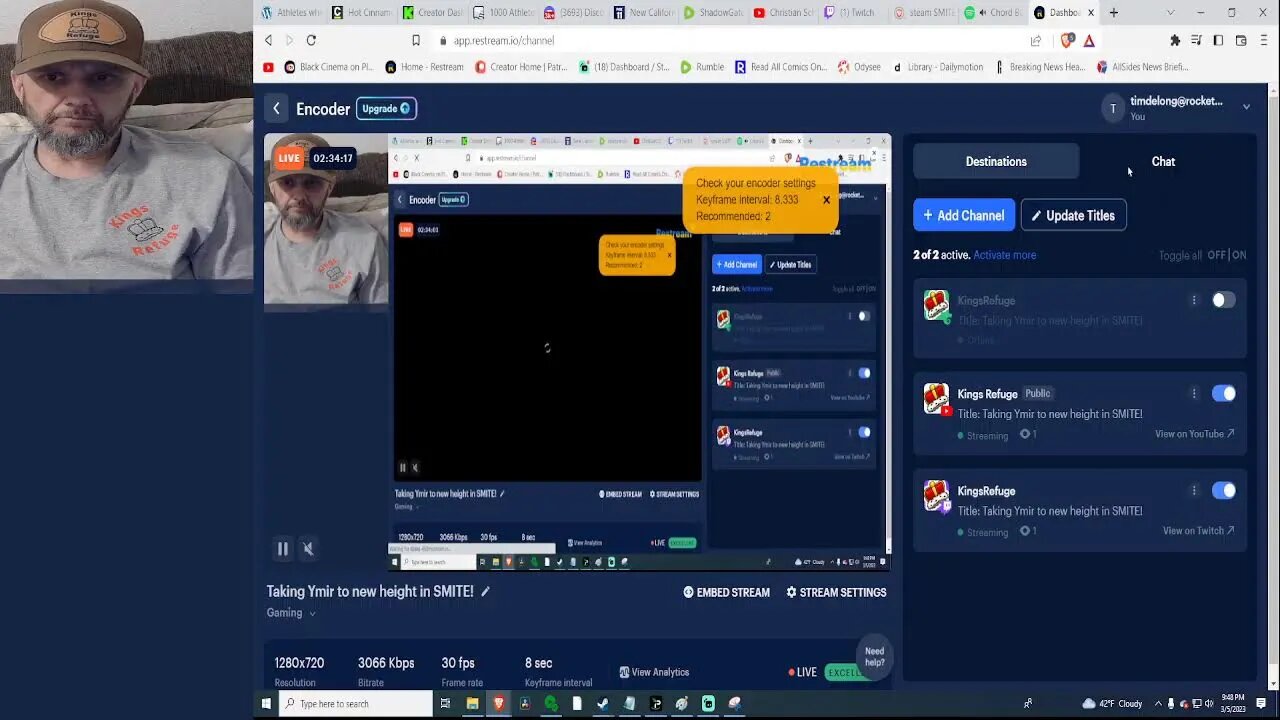Open EMBED STREAM
Screen dimensions: 1280x720
point(727,592)
